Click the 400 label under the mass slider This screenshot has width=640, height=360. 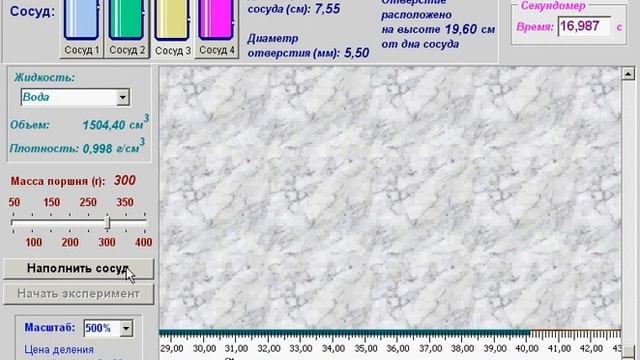[143, 242]
